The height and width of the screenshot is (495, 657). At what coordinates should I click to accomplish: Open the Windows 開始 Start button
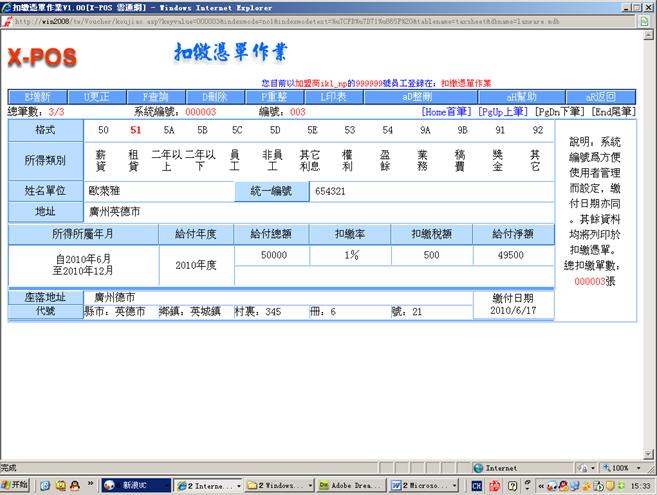[x=15, y=485]
